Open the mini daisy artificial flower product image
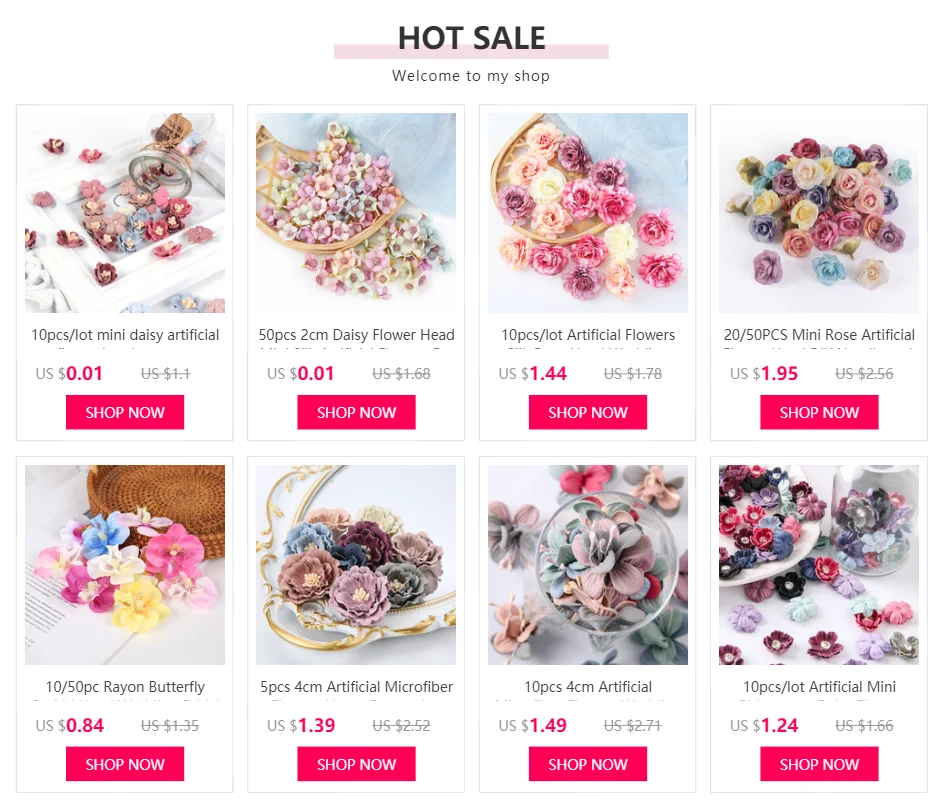 (x=125, y=213)
